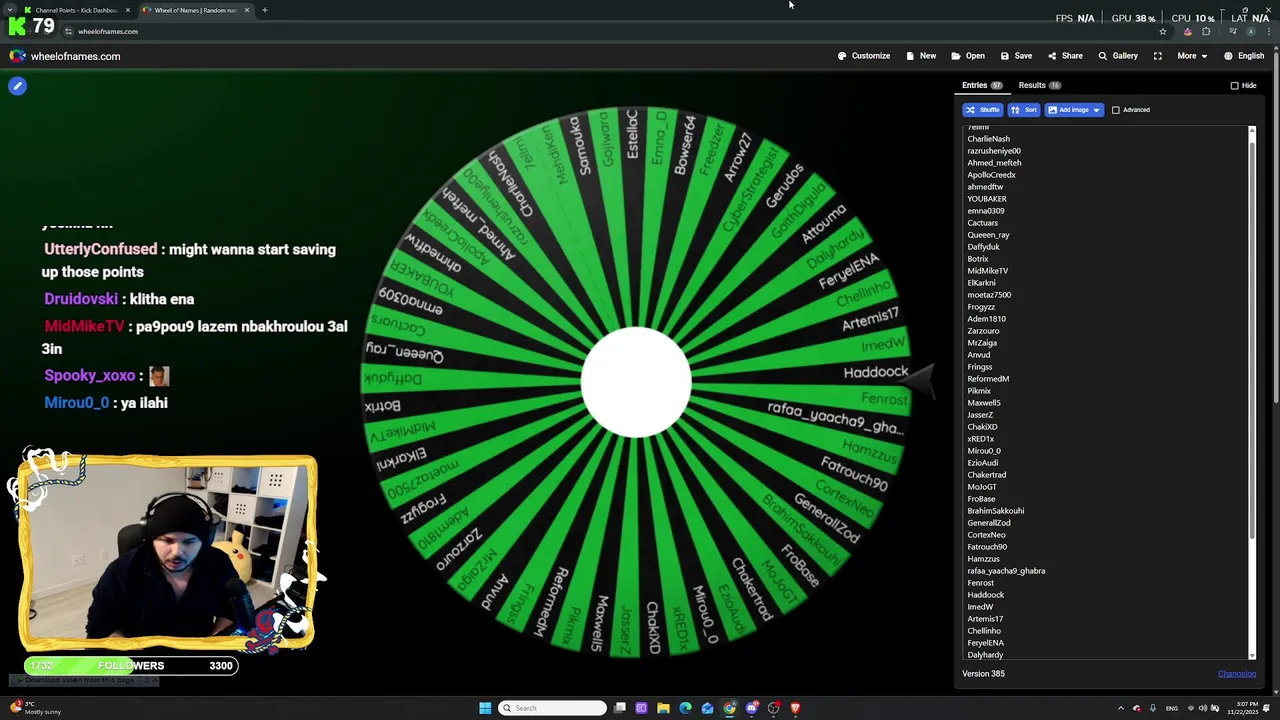Shuffle the entries list
The image size is (1280, 720).
pos(983,110)
